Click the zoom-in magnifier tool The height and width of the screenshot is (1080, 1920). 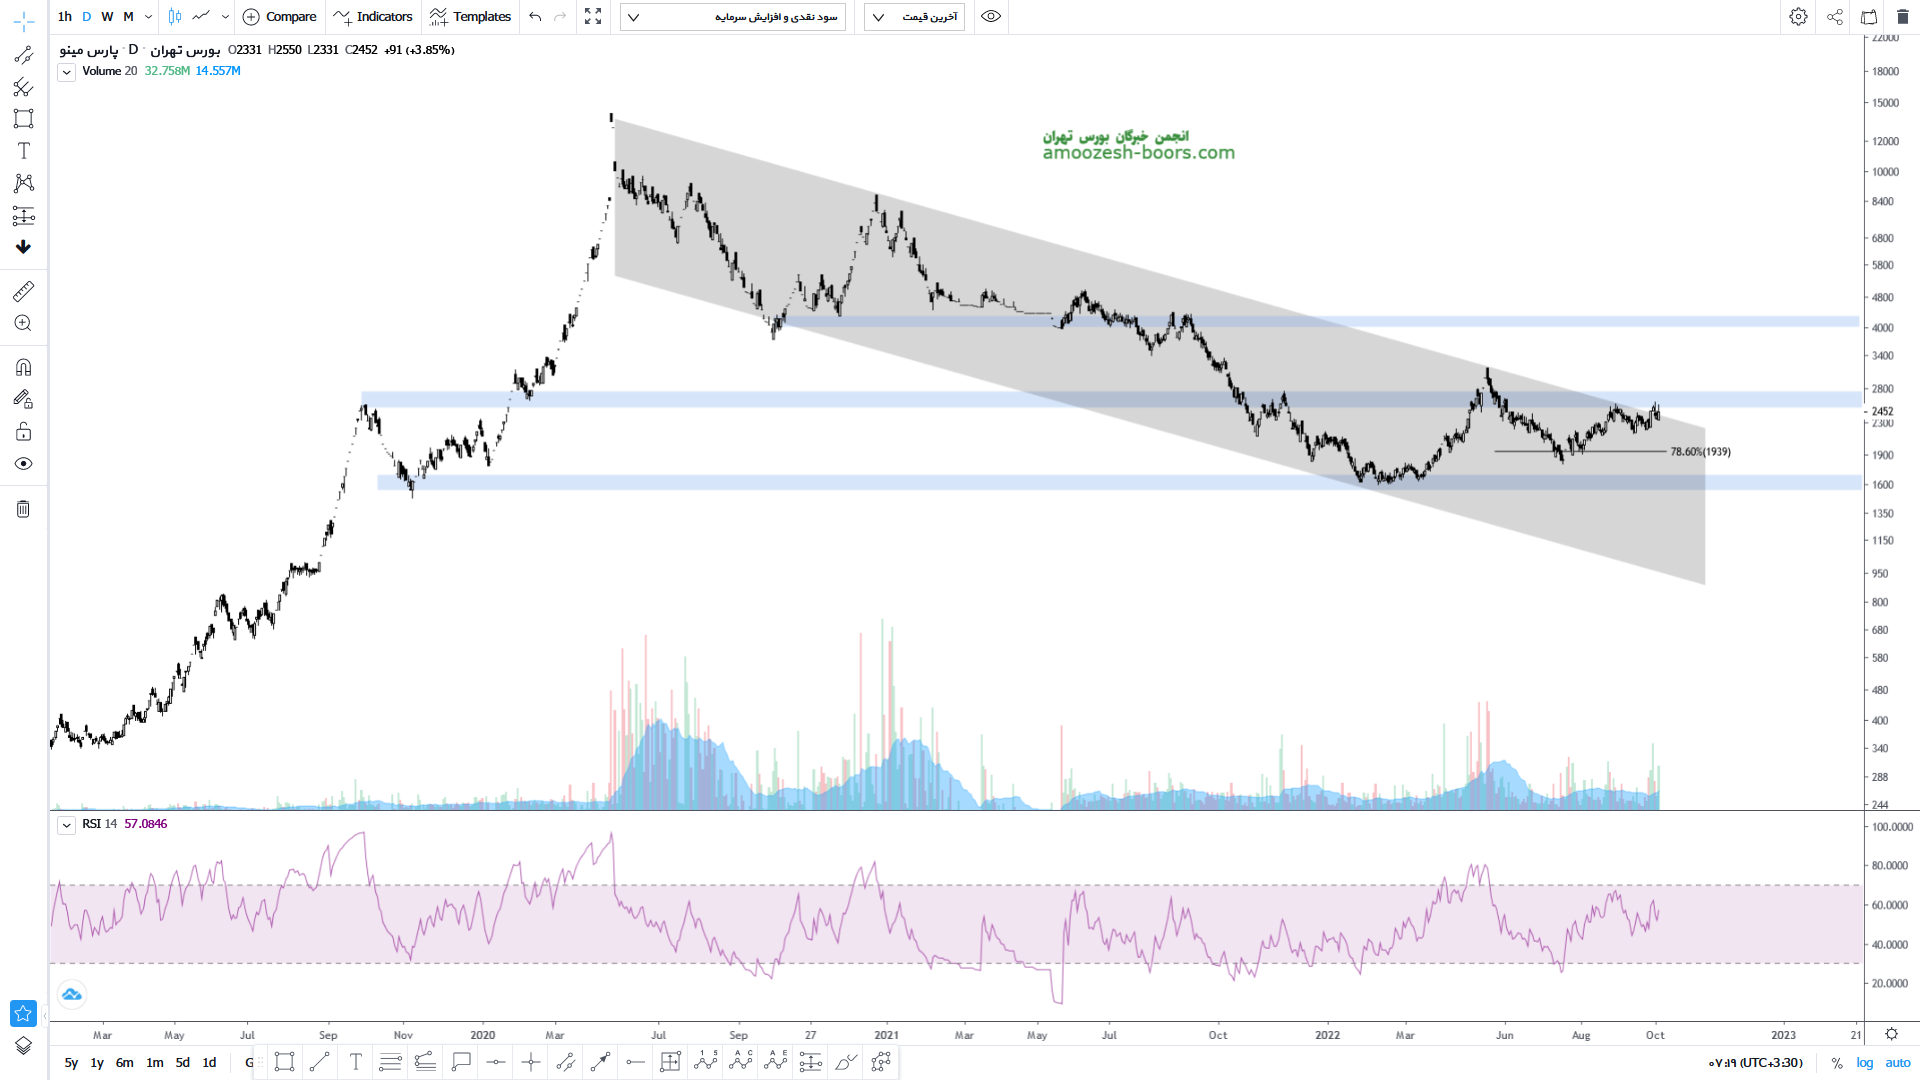(23, 323)
